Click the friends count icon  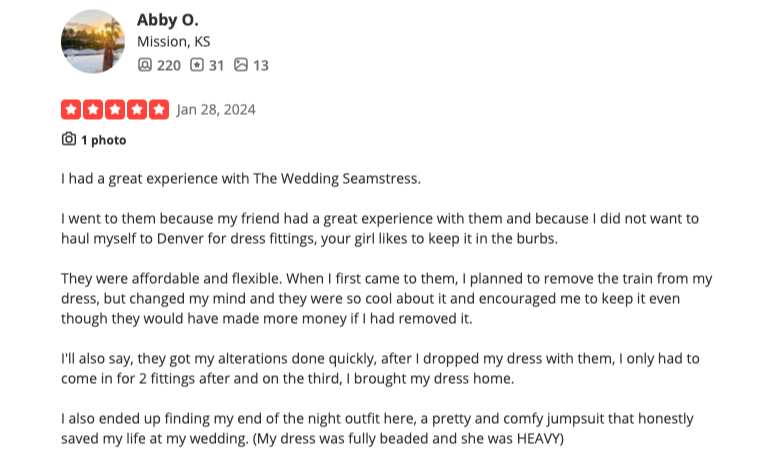(145, 65)
